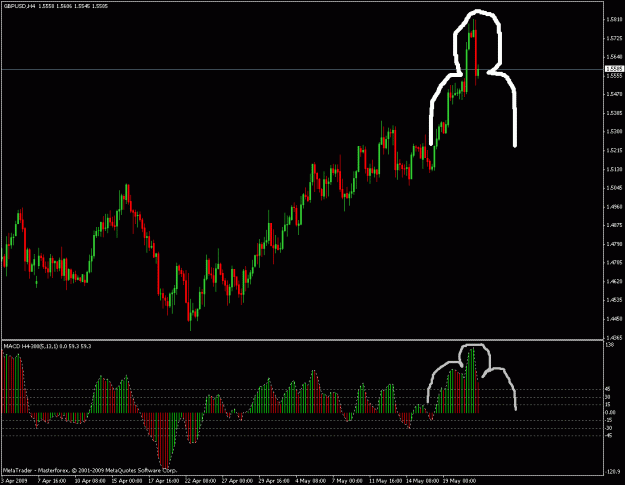
Task: Click the 1.5555 price scale label
Action: pyautogui.click(x=614, y=75)
